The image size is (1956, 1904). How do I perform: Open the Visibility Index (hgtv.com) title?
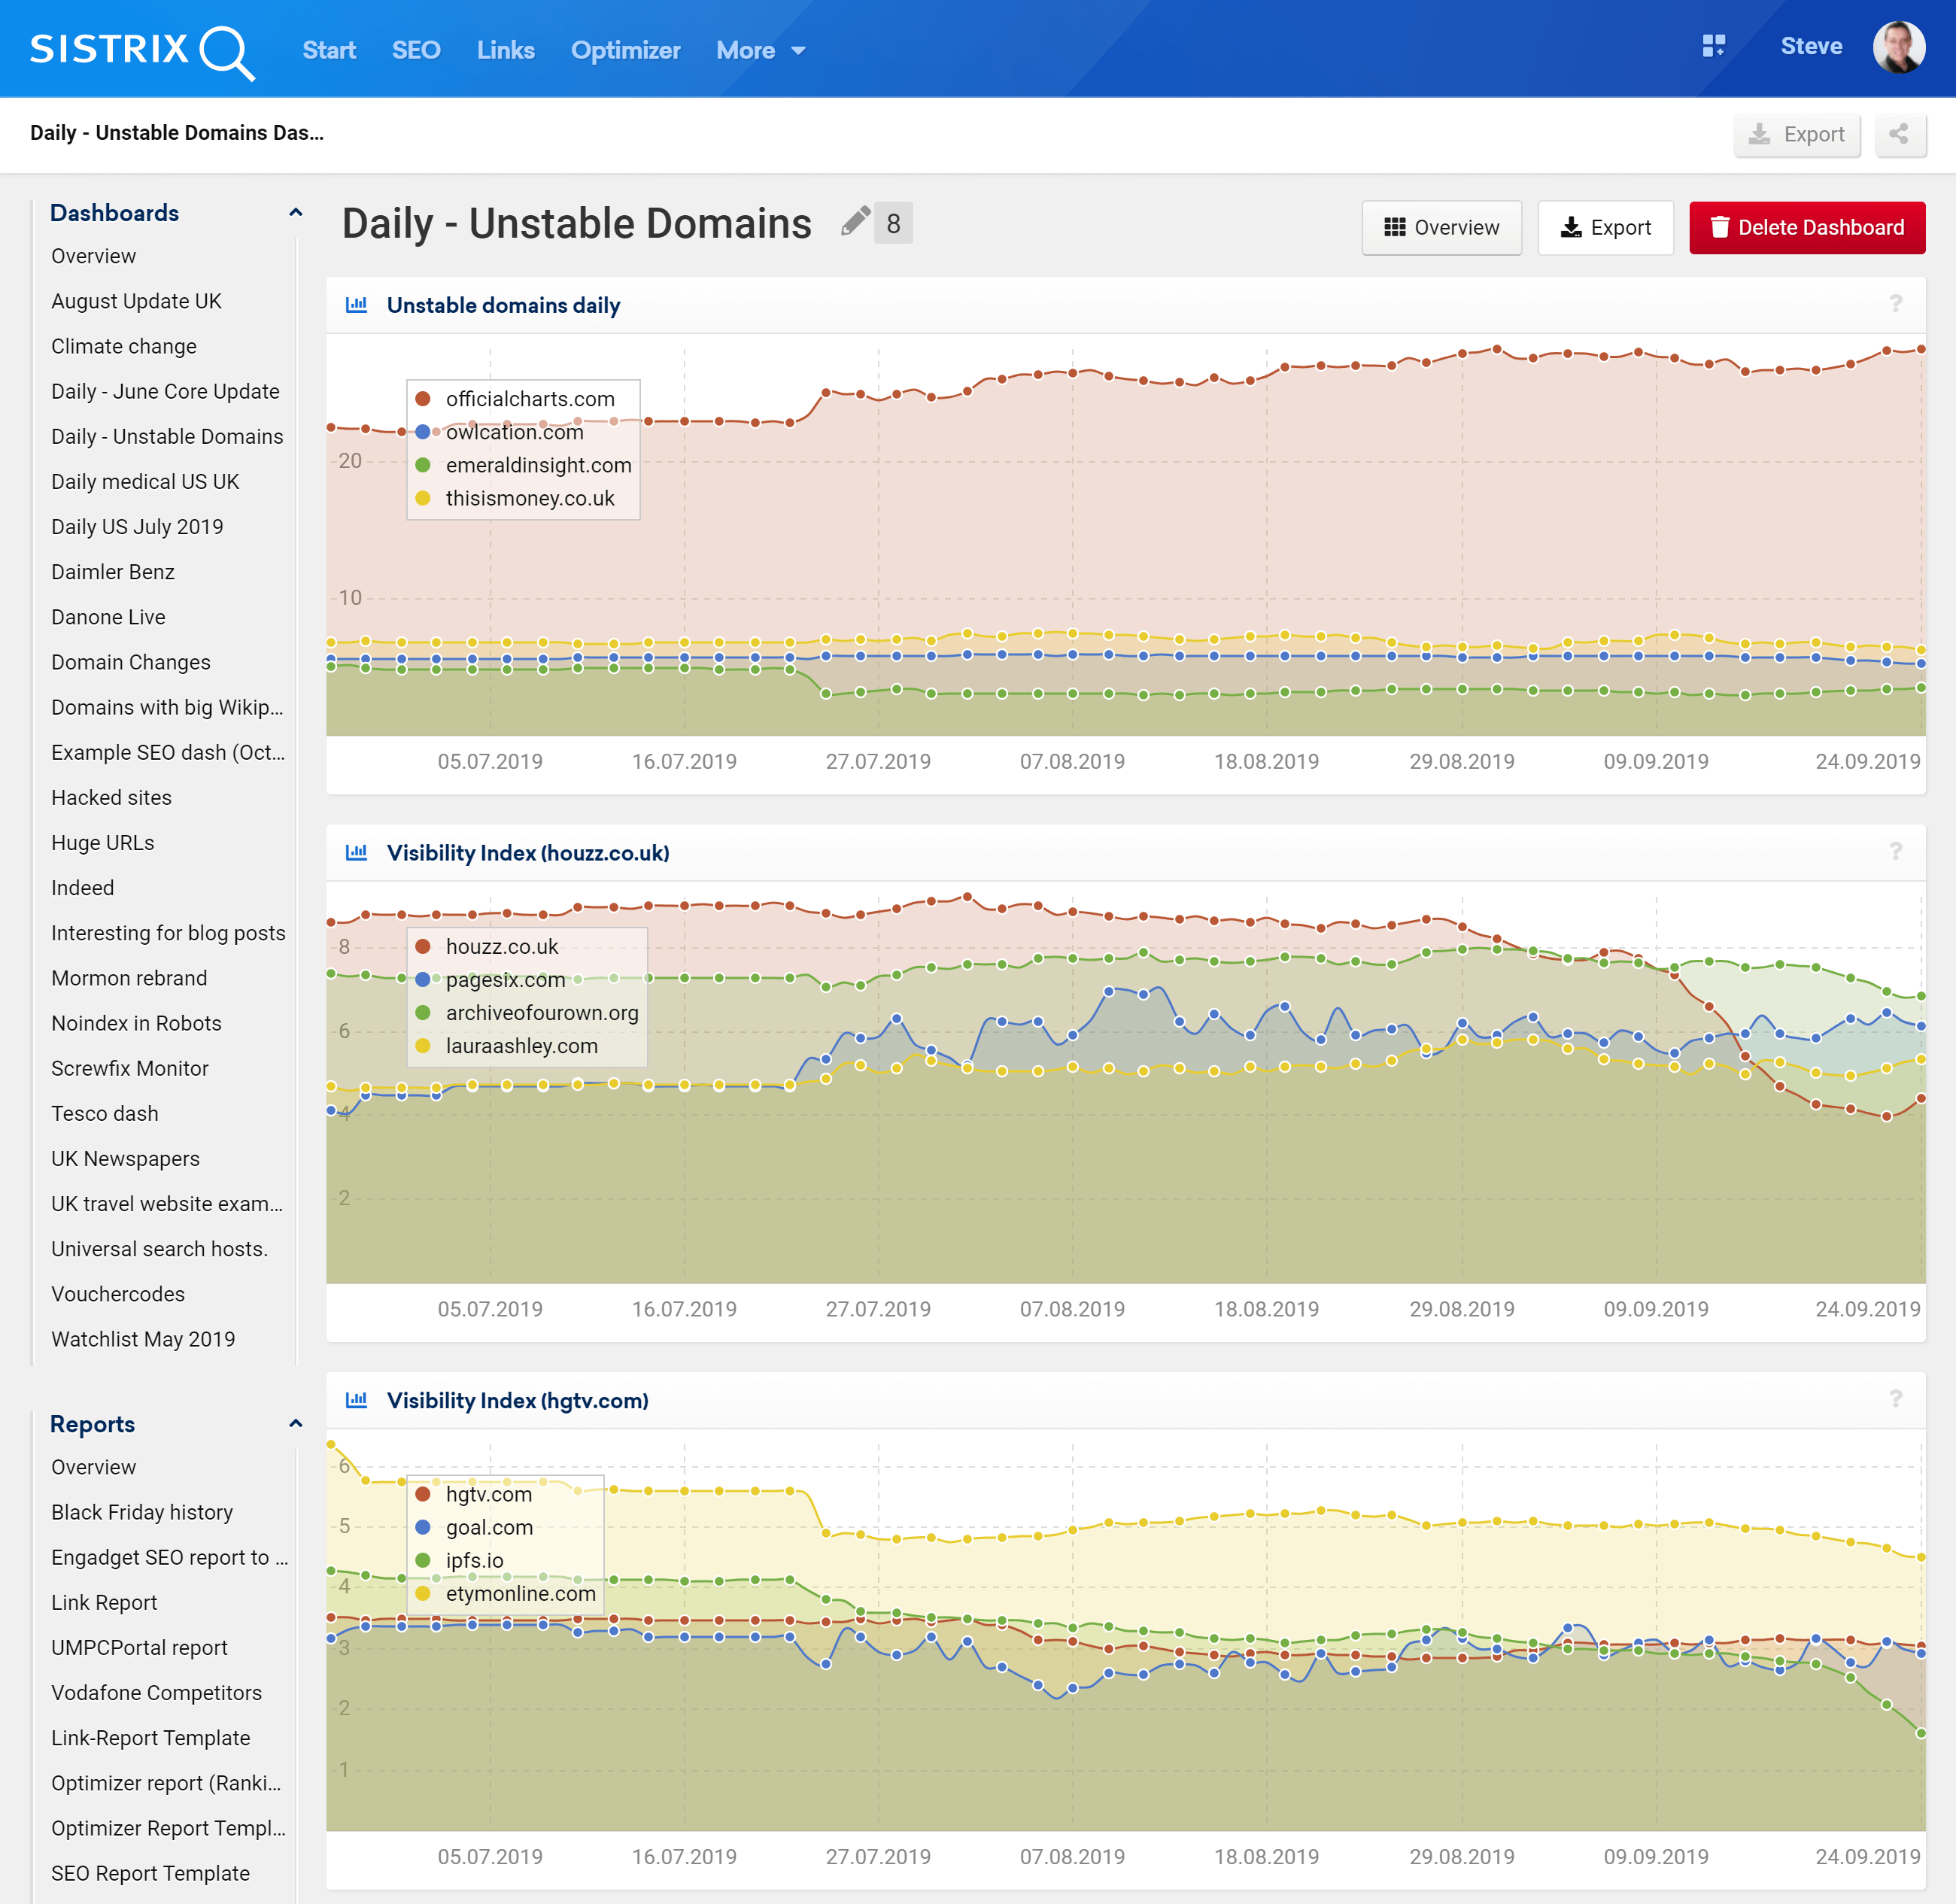[517, 1400]
